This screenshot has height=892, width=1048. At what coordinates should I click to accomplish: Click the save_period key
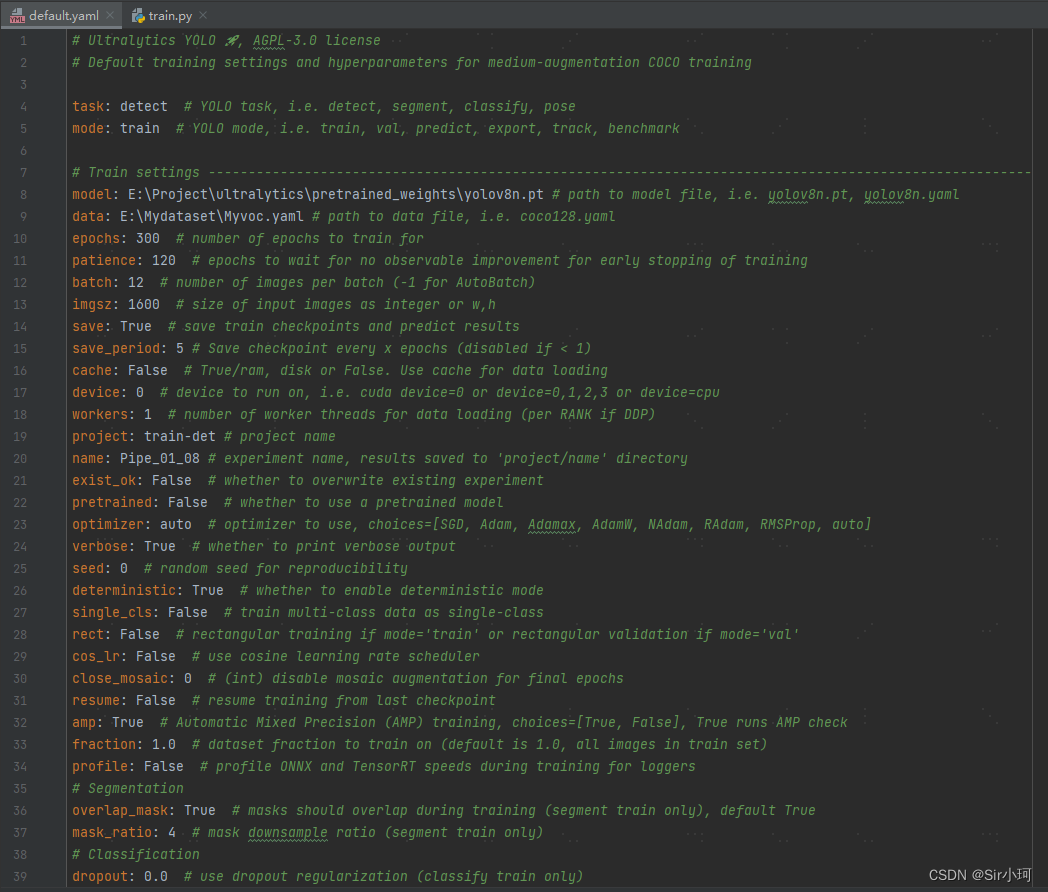(116, 349)
